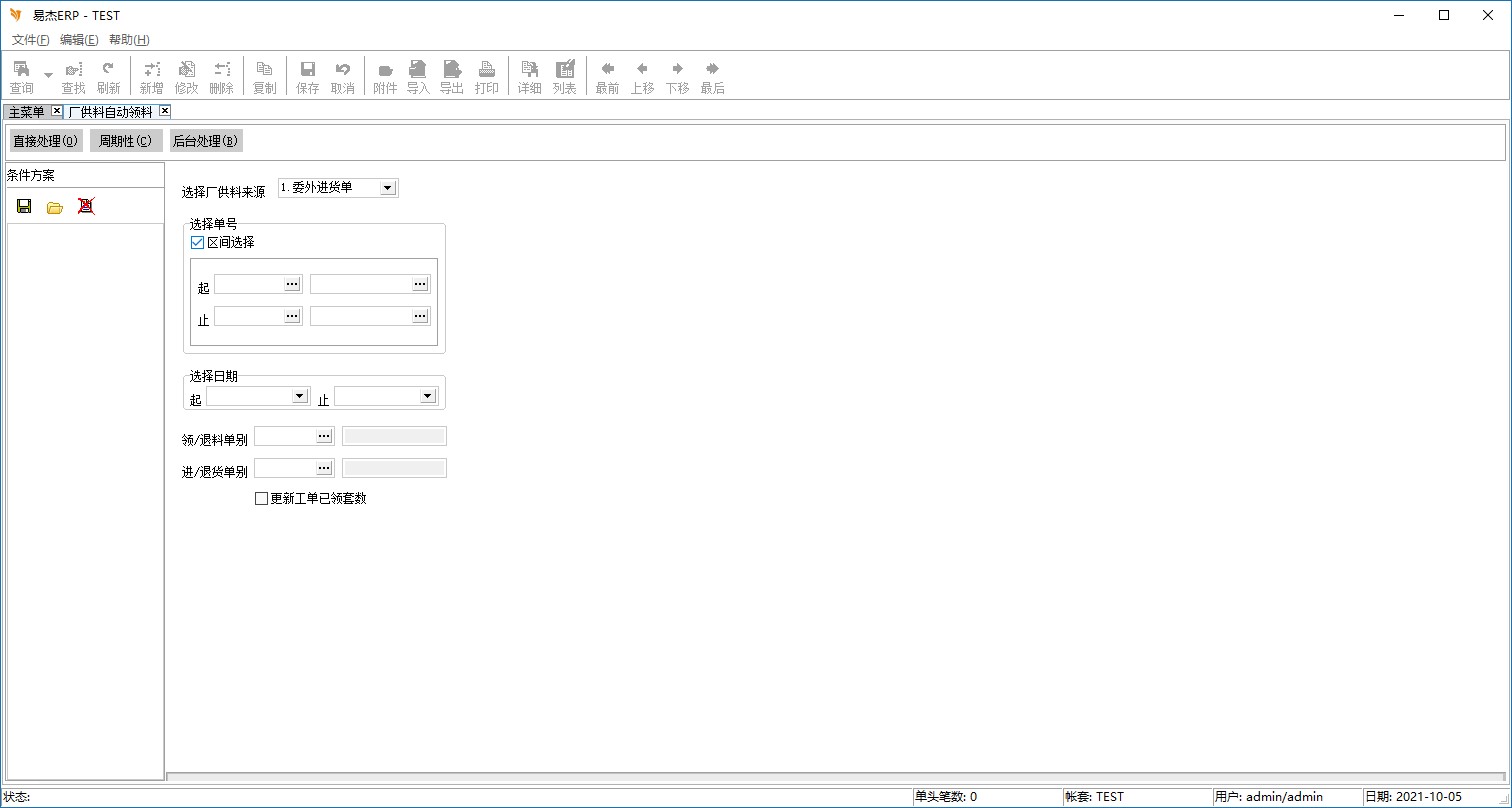The height and width of the screenshot is (808, 1512).
Task: Open the end date dropdown picker
Action: point(427,396)
